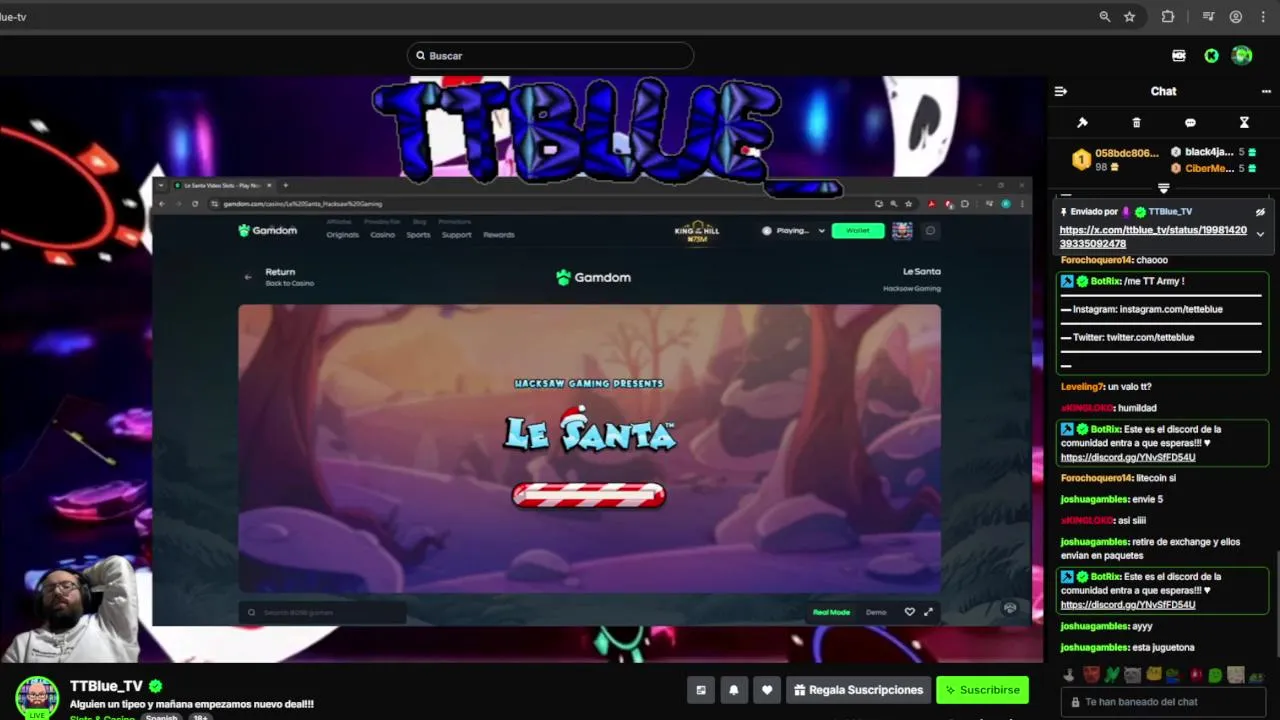The height and width of the screenshot is (720, 1280).
Task: Open Support menu in Gamdom window
Action: point(456,235)
